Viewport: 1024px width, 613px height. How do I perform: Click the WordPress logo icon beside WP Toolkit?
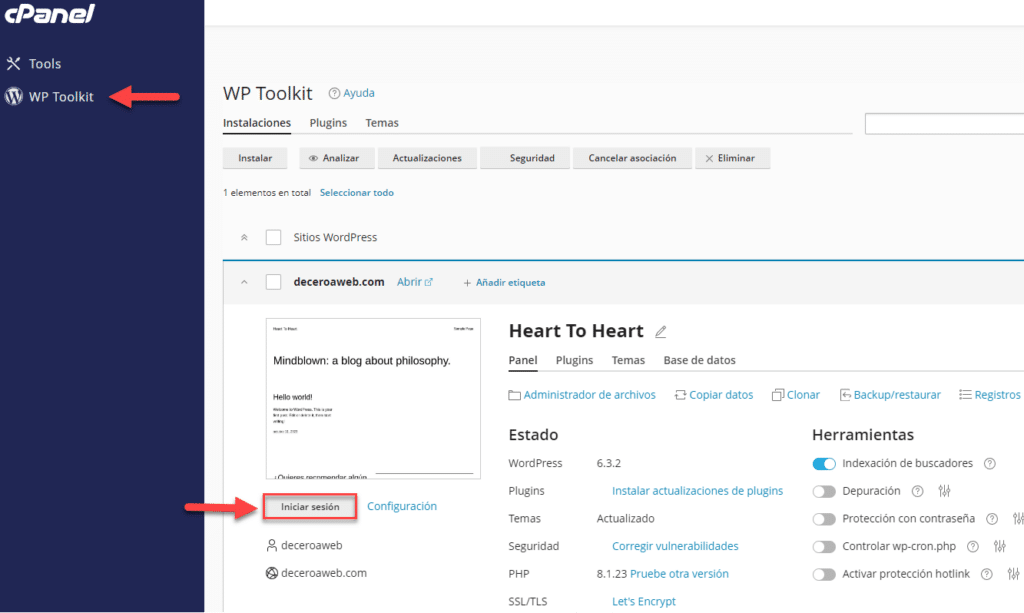coord(13,97)
